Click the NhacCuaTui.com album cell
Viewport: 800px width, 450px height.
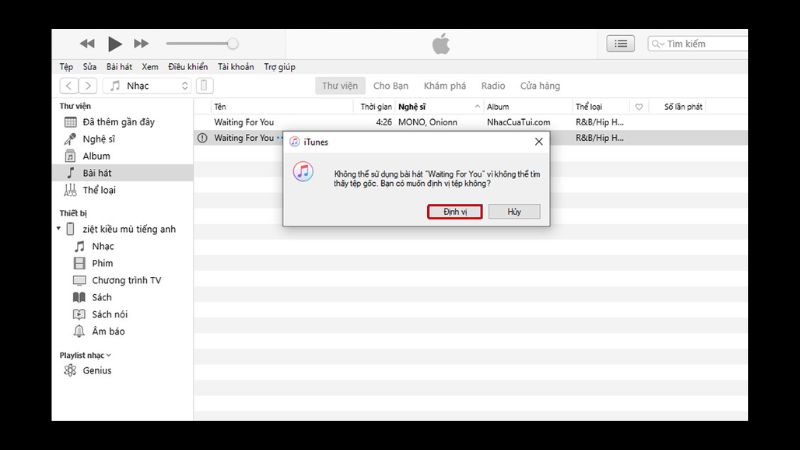(x=518, y=122)
